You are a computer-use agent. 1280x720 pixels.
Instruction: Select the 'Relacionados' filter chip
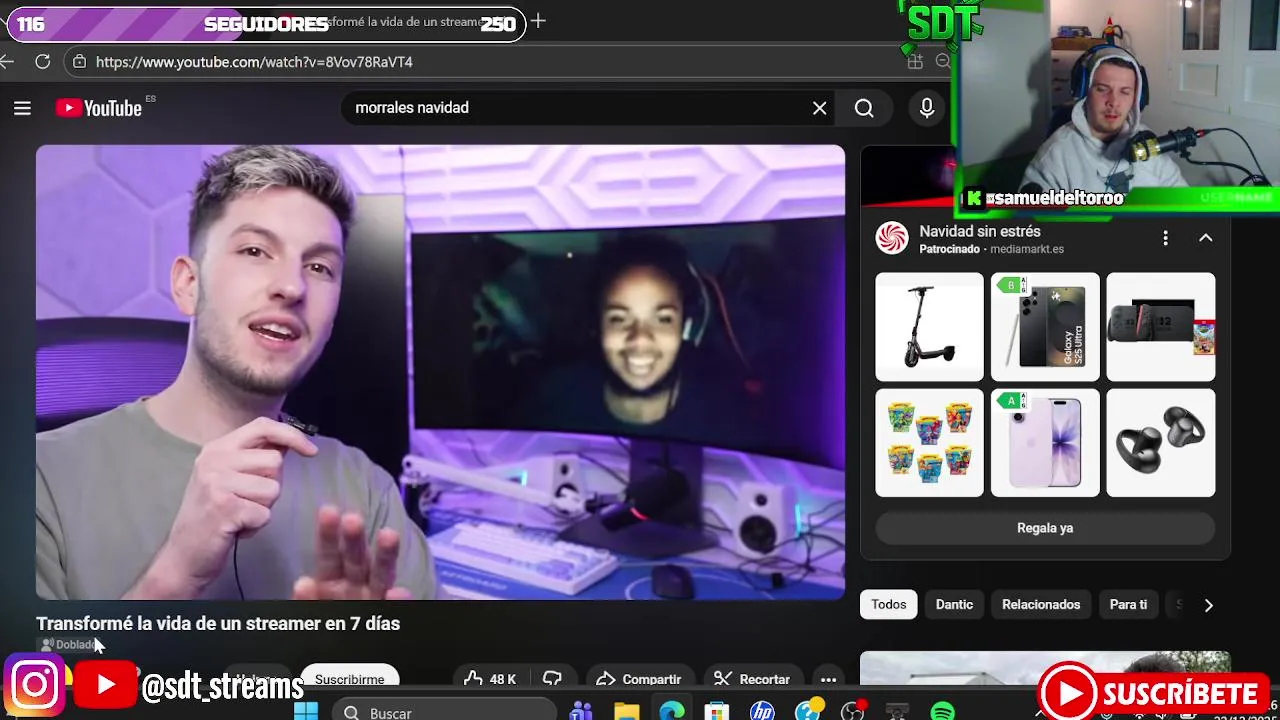point(1041,605)
